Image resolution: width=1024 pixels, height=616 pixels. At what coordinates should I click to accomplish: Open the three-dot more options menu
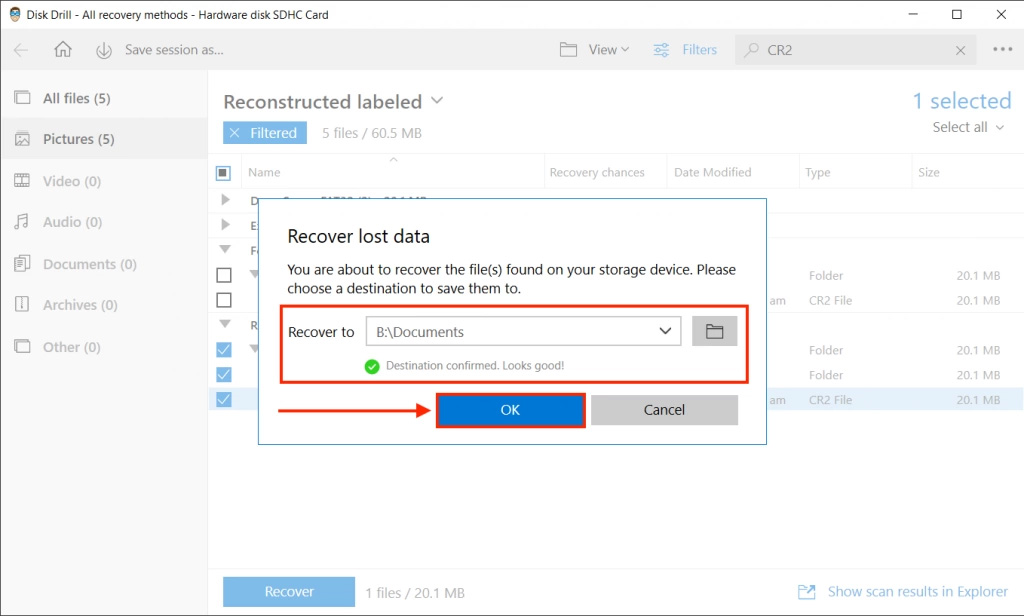1002,49
